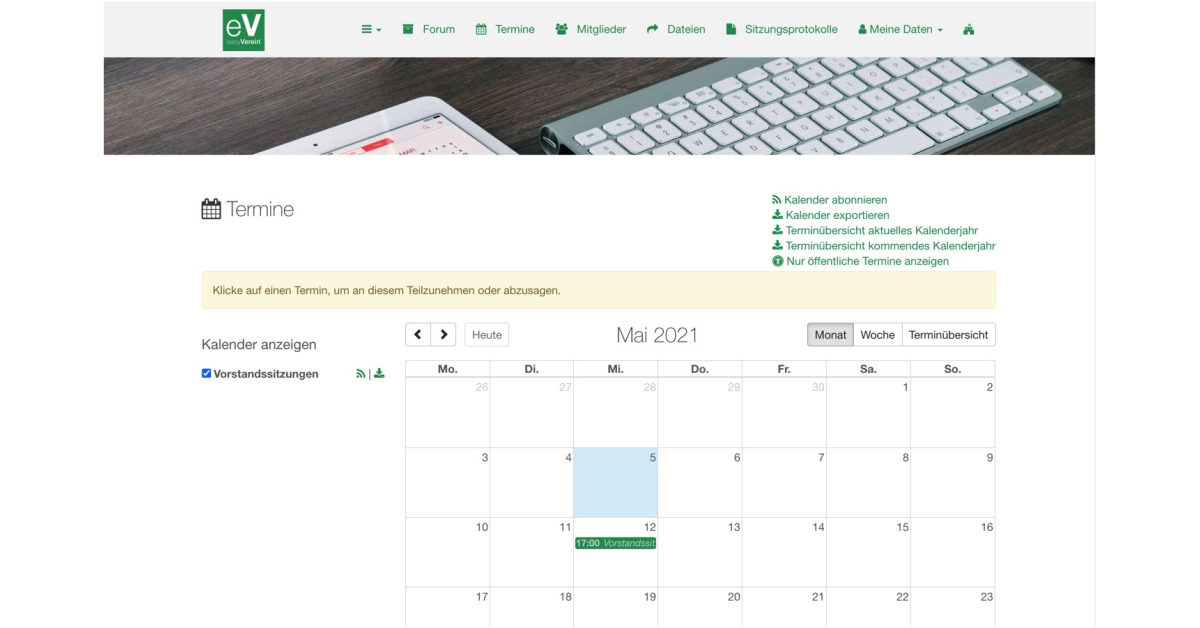Download Terminübersicht aktuelles Kalenderjahr

point(875,230)
